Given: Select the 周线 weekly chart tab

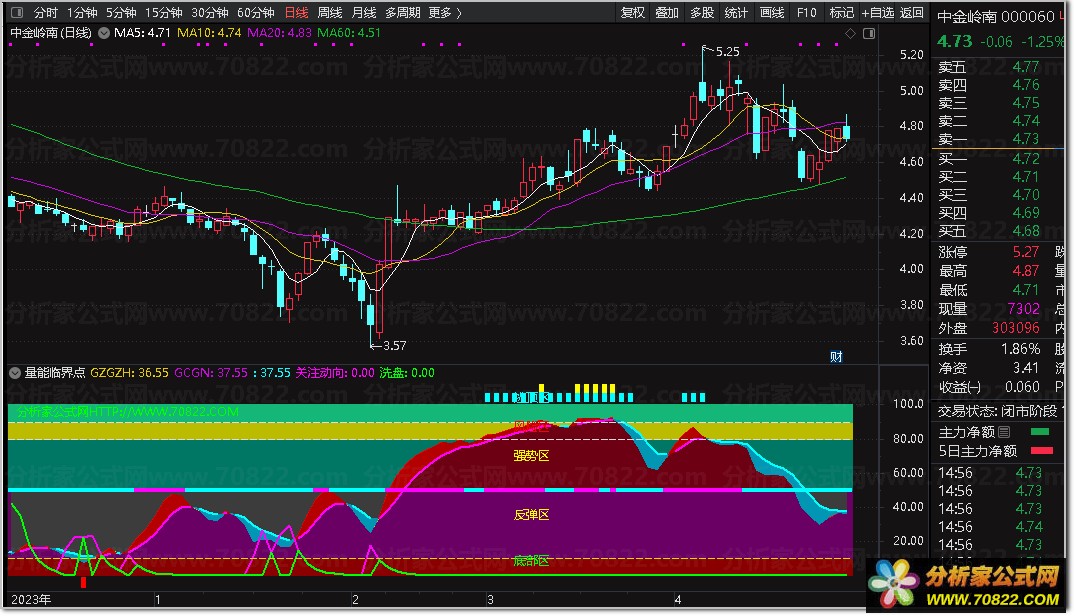Looking at the screenshot, I should [x=330, y=12].
